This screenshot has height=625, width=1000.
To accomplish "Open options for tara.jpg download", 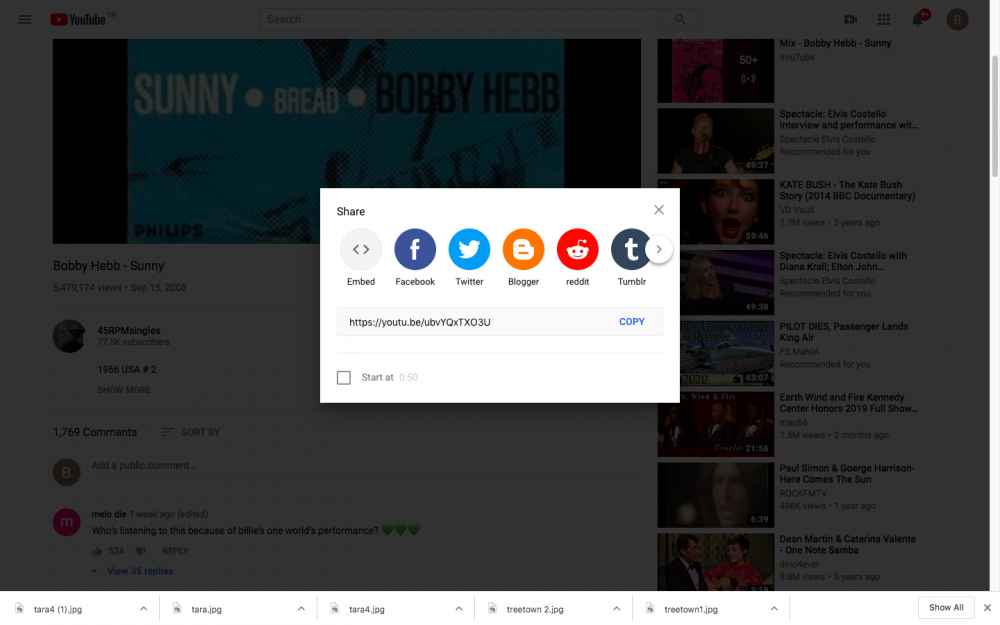I will click(301, 608).
